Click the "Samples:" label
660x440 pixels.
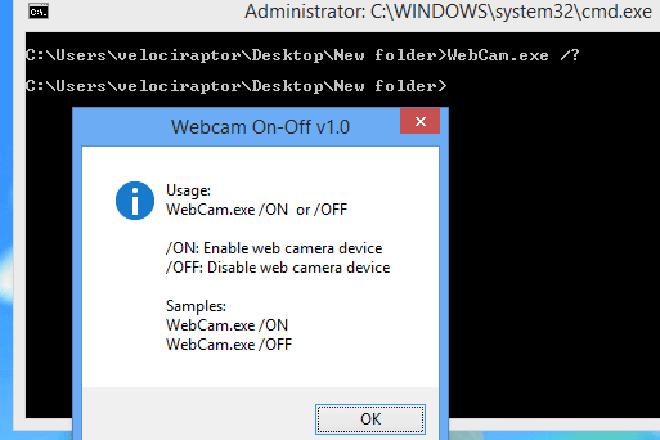pos(196,306)
